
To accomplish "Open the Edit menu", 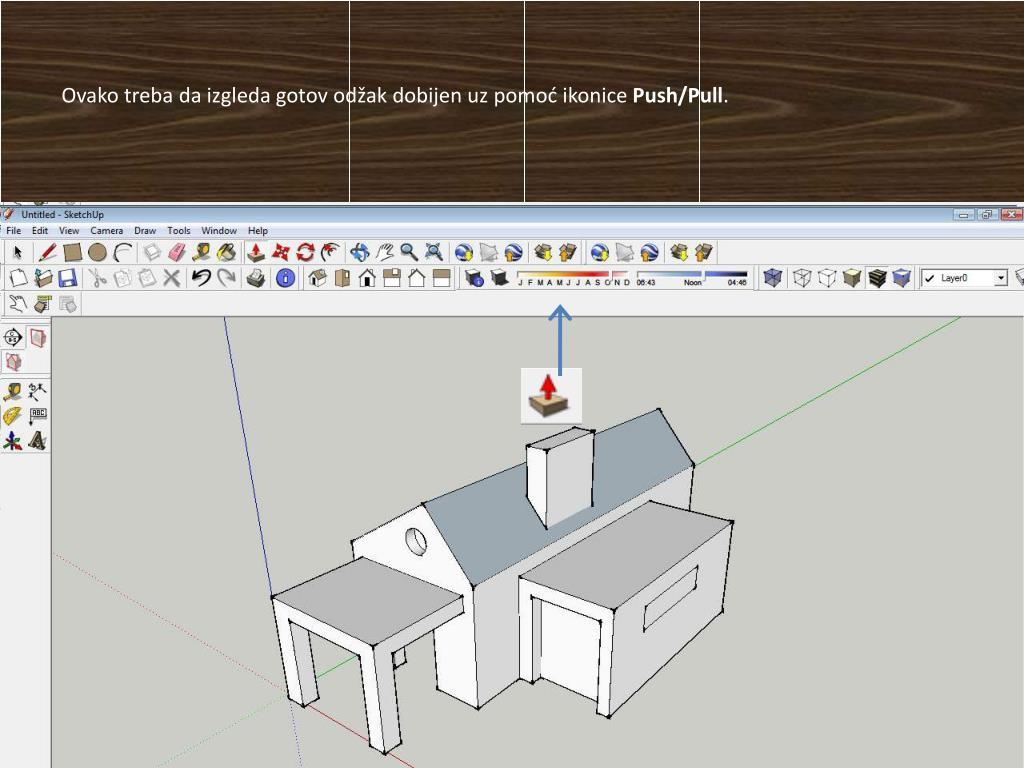I will (40, 231).
